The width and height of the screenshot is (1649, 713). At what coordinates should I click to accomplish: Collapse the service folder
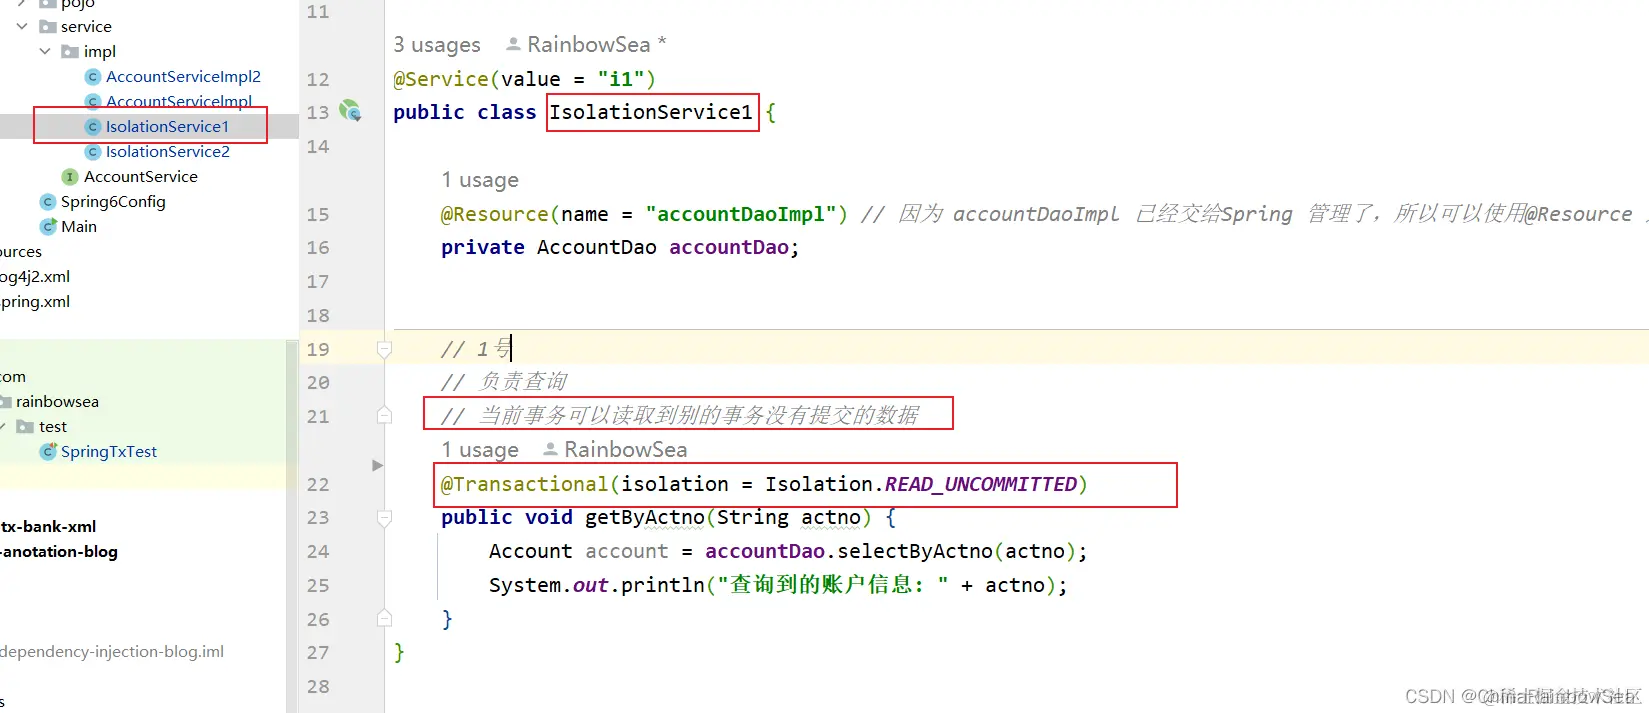coord(22,27)
